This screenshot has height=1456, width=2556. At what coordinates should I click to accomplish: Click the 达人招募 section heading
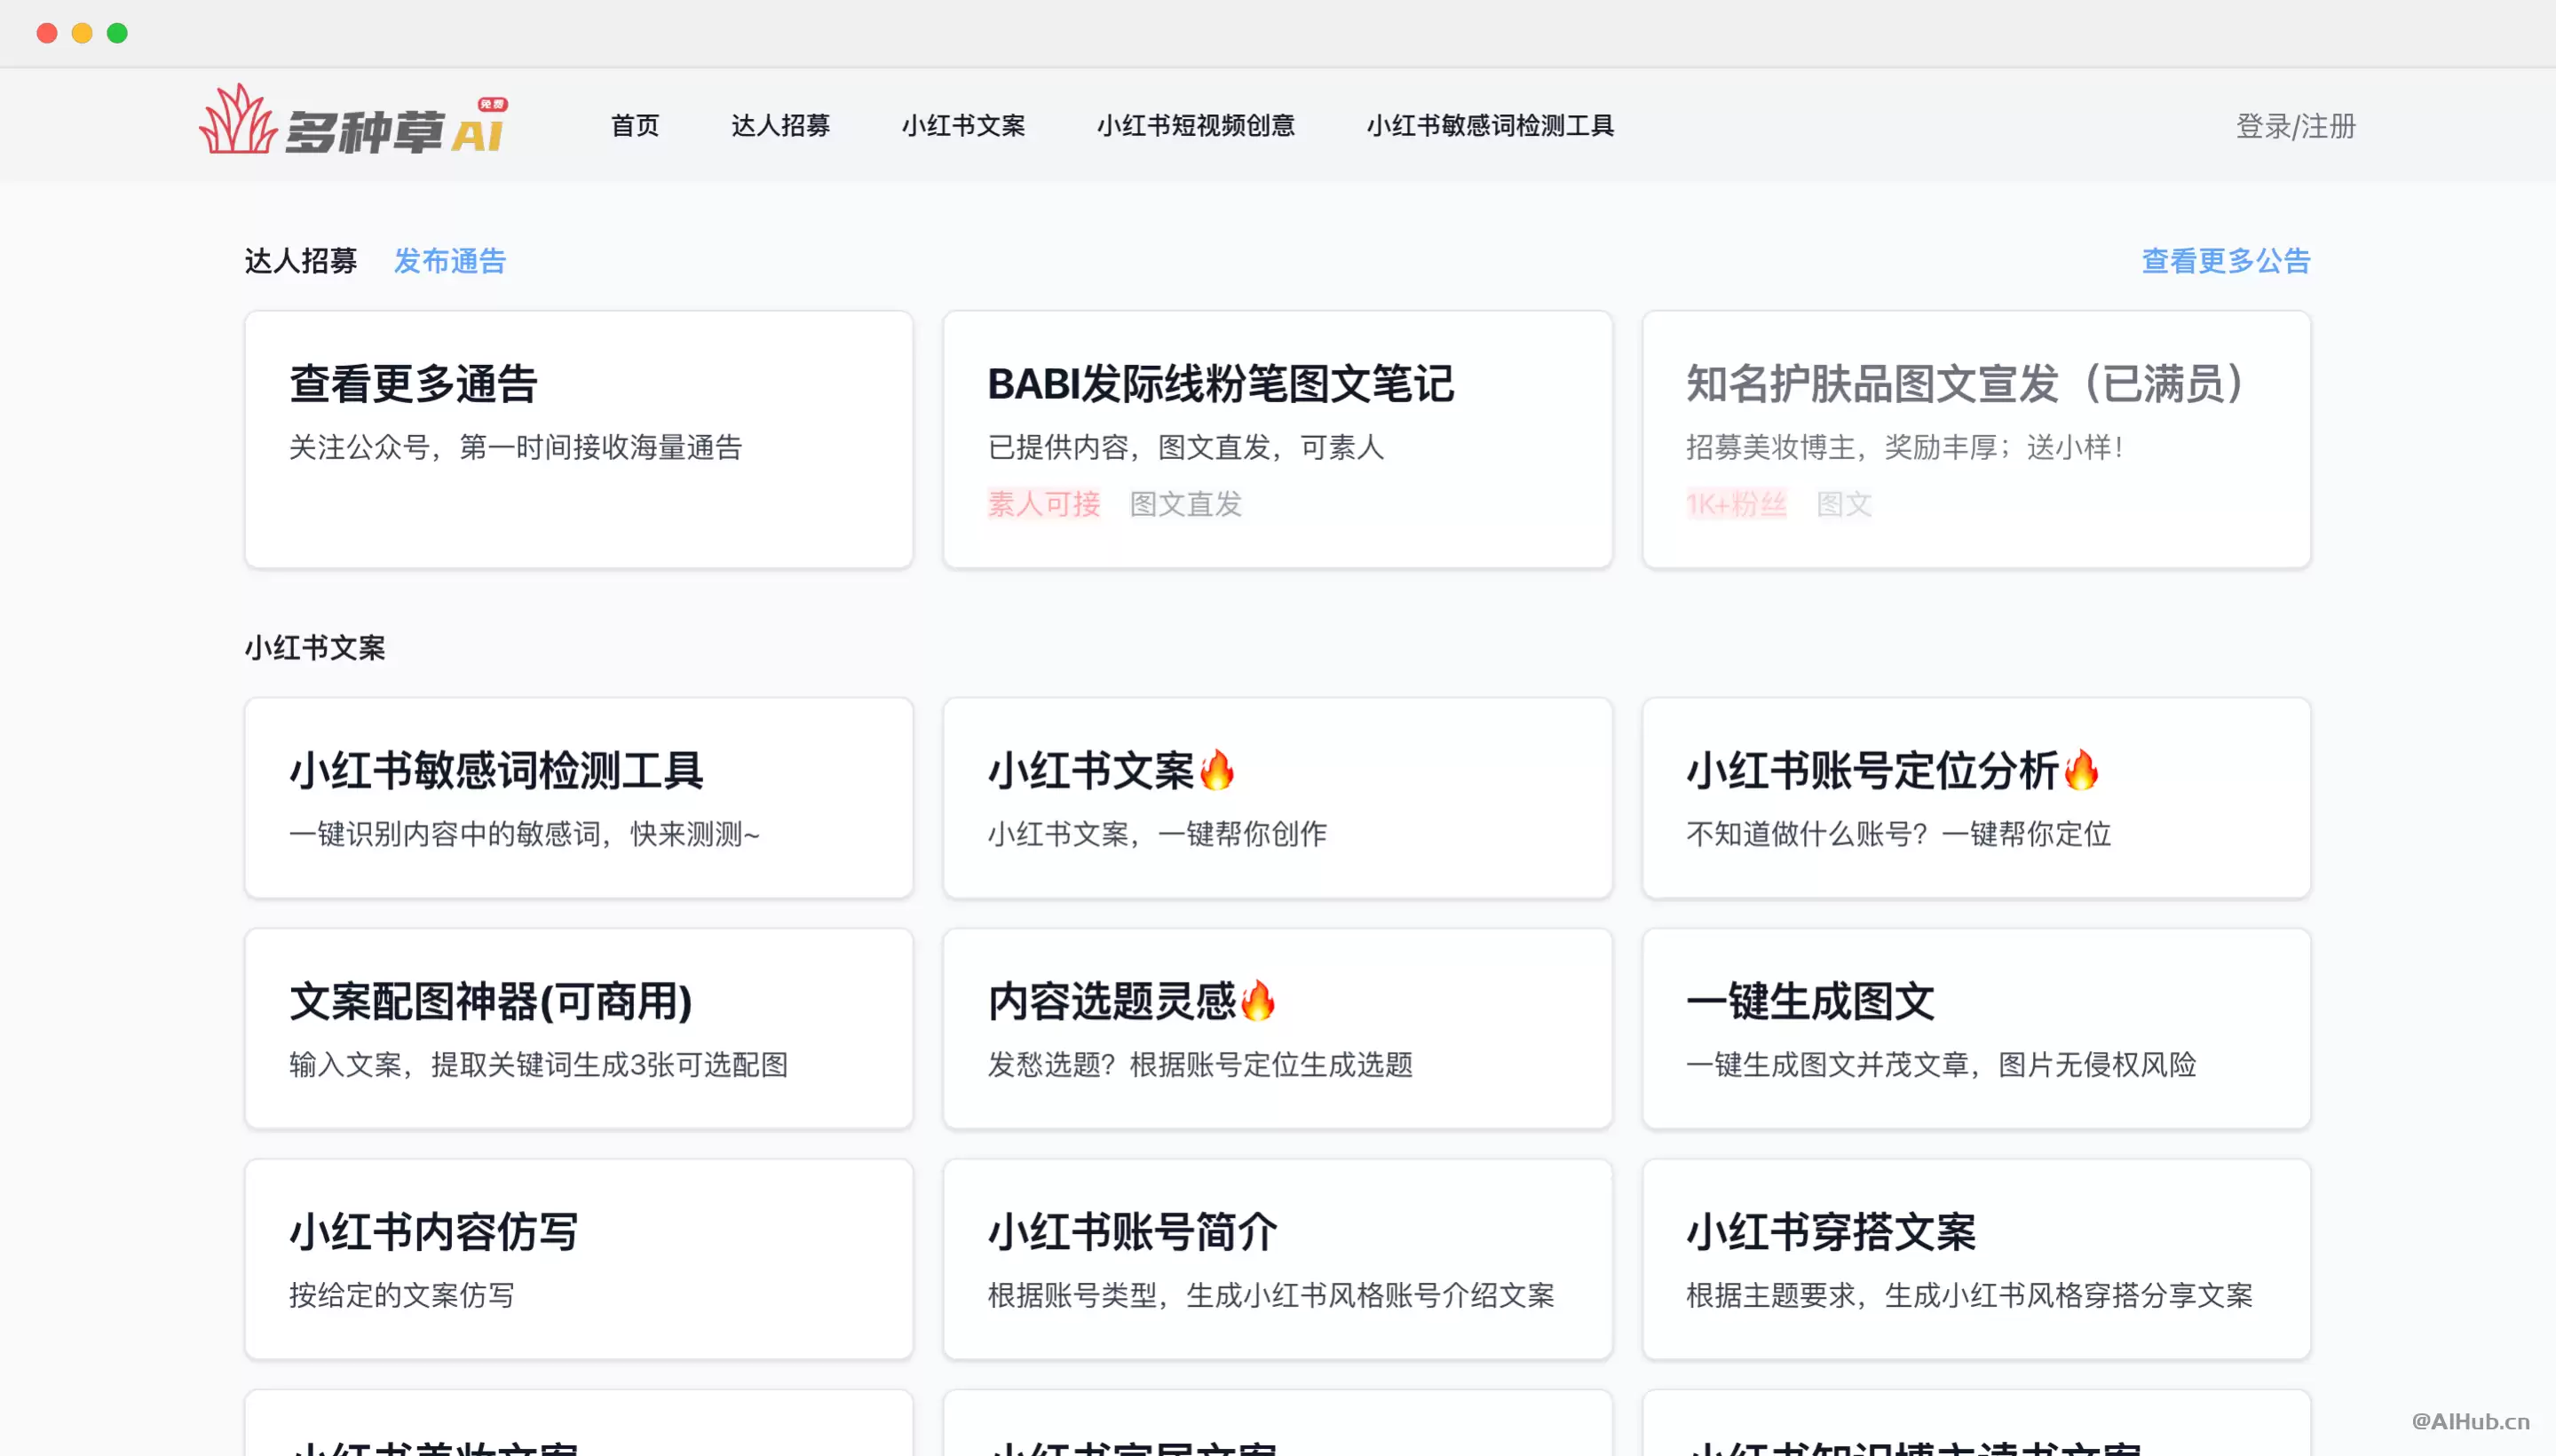pos(301,261)
